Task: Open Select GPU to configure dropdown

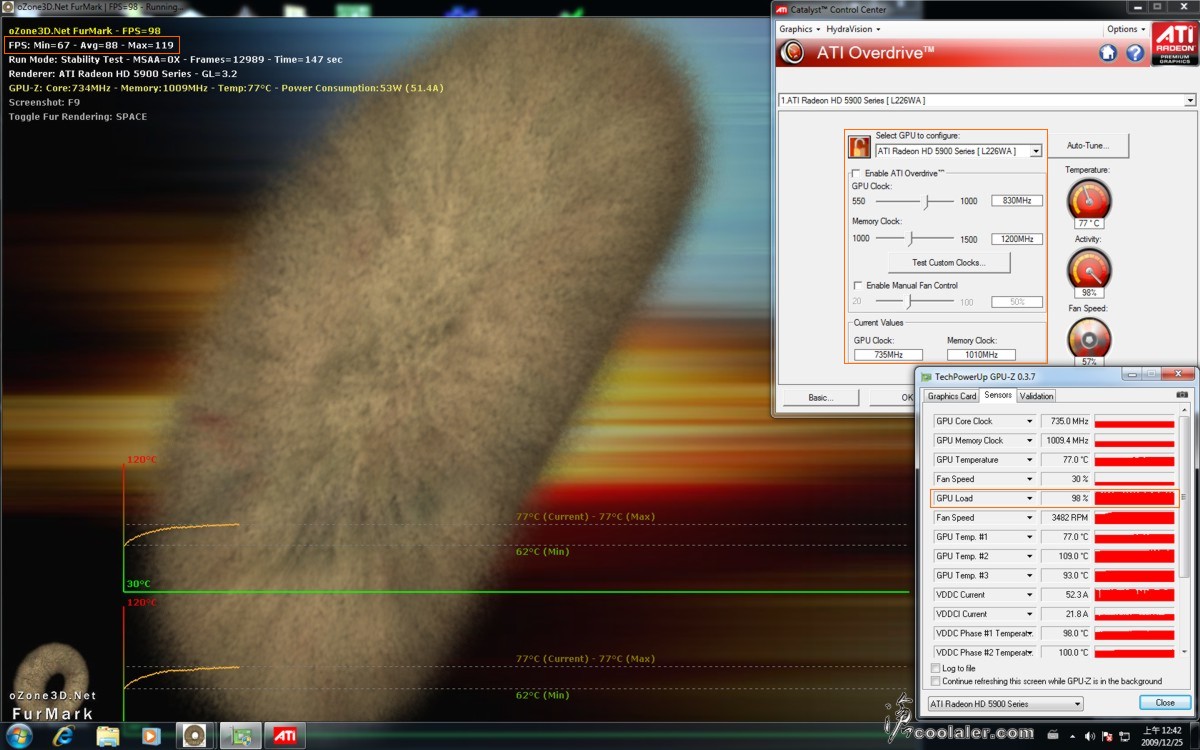Action: tap(1036, 151)
